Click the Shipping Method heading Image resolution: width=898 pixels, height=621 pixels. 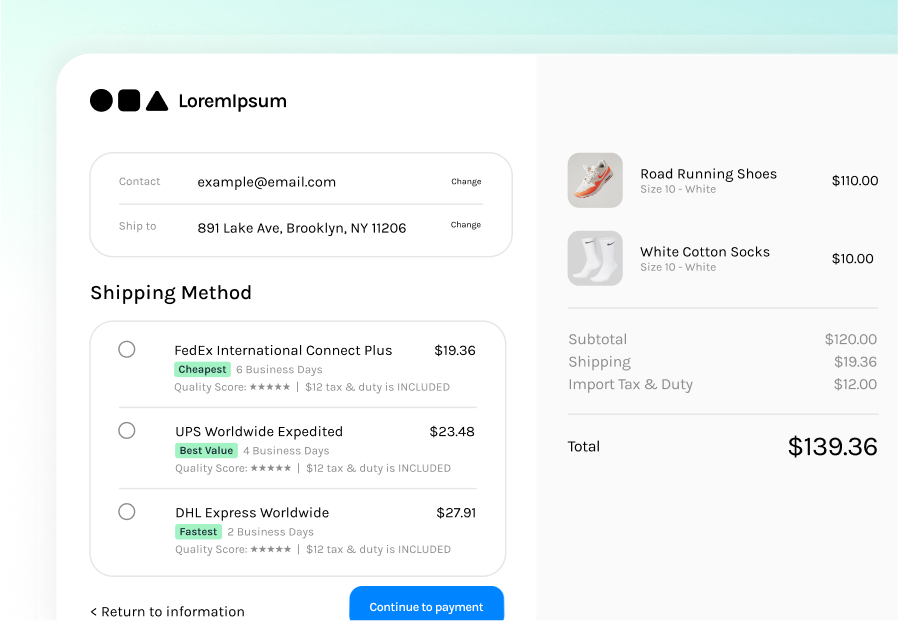tap(171, 293)
